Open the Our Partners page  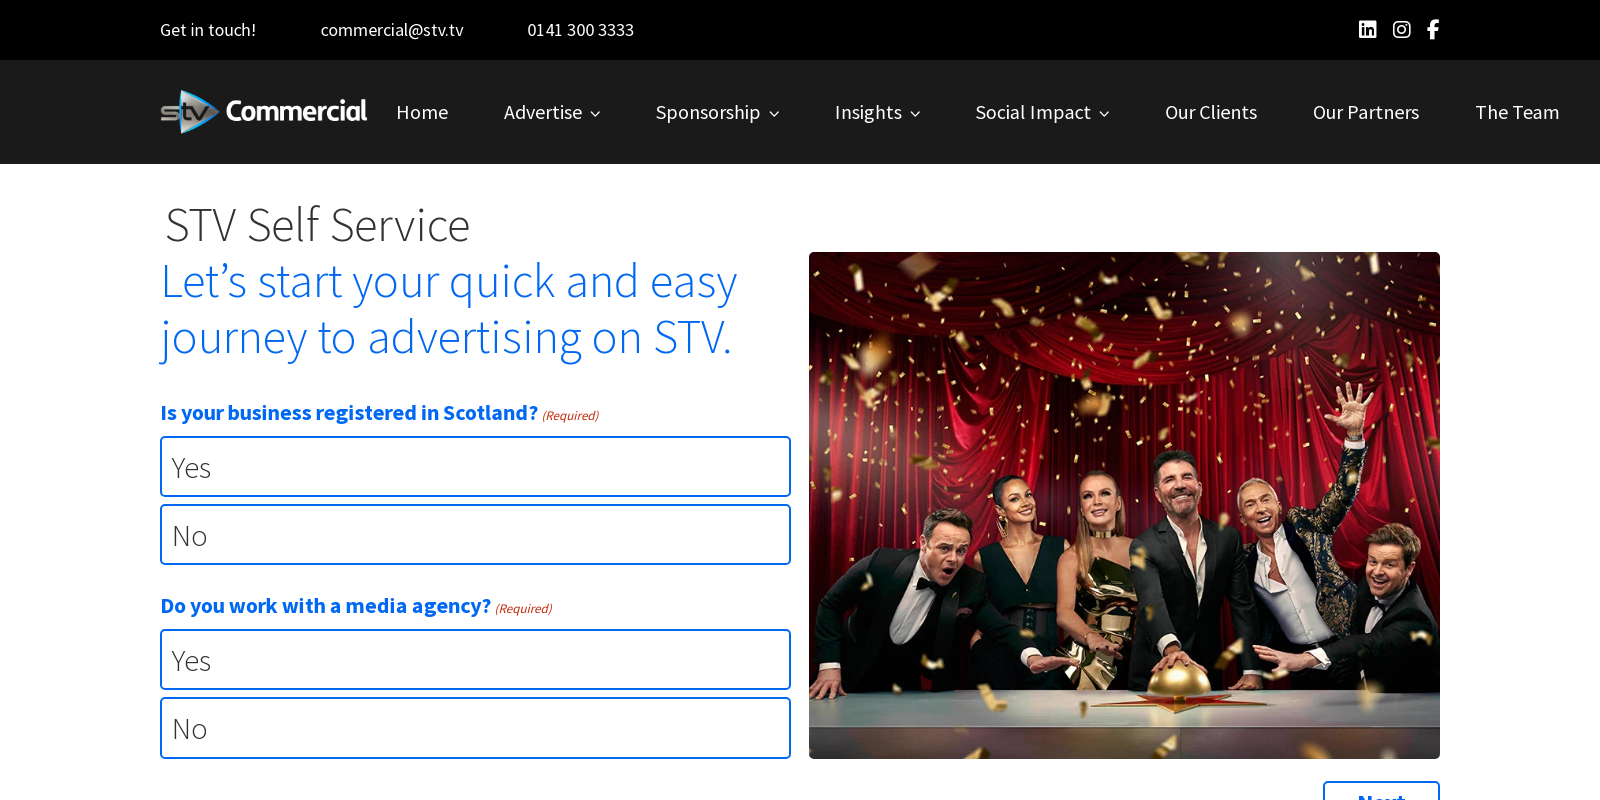pos(1366,113)
